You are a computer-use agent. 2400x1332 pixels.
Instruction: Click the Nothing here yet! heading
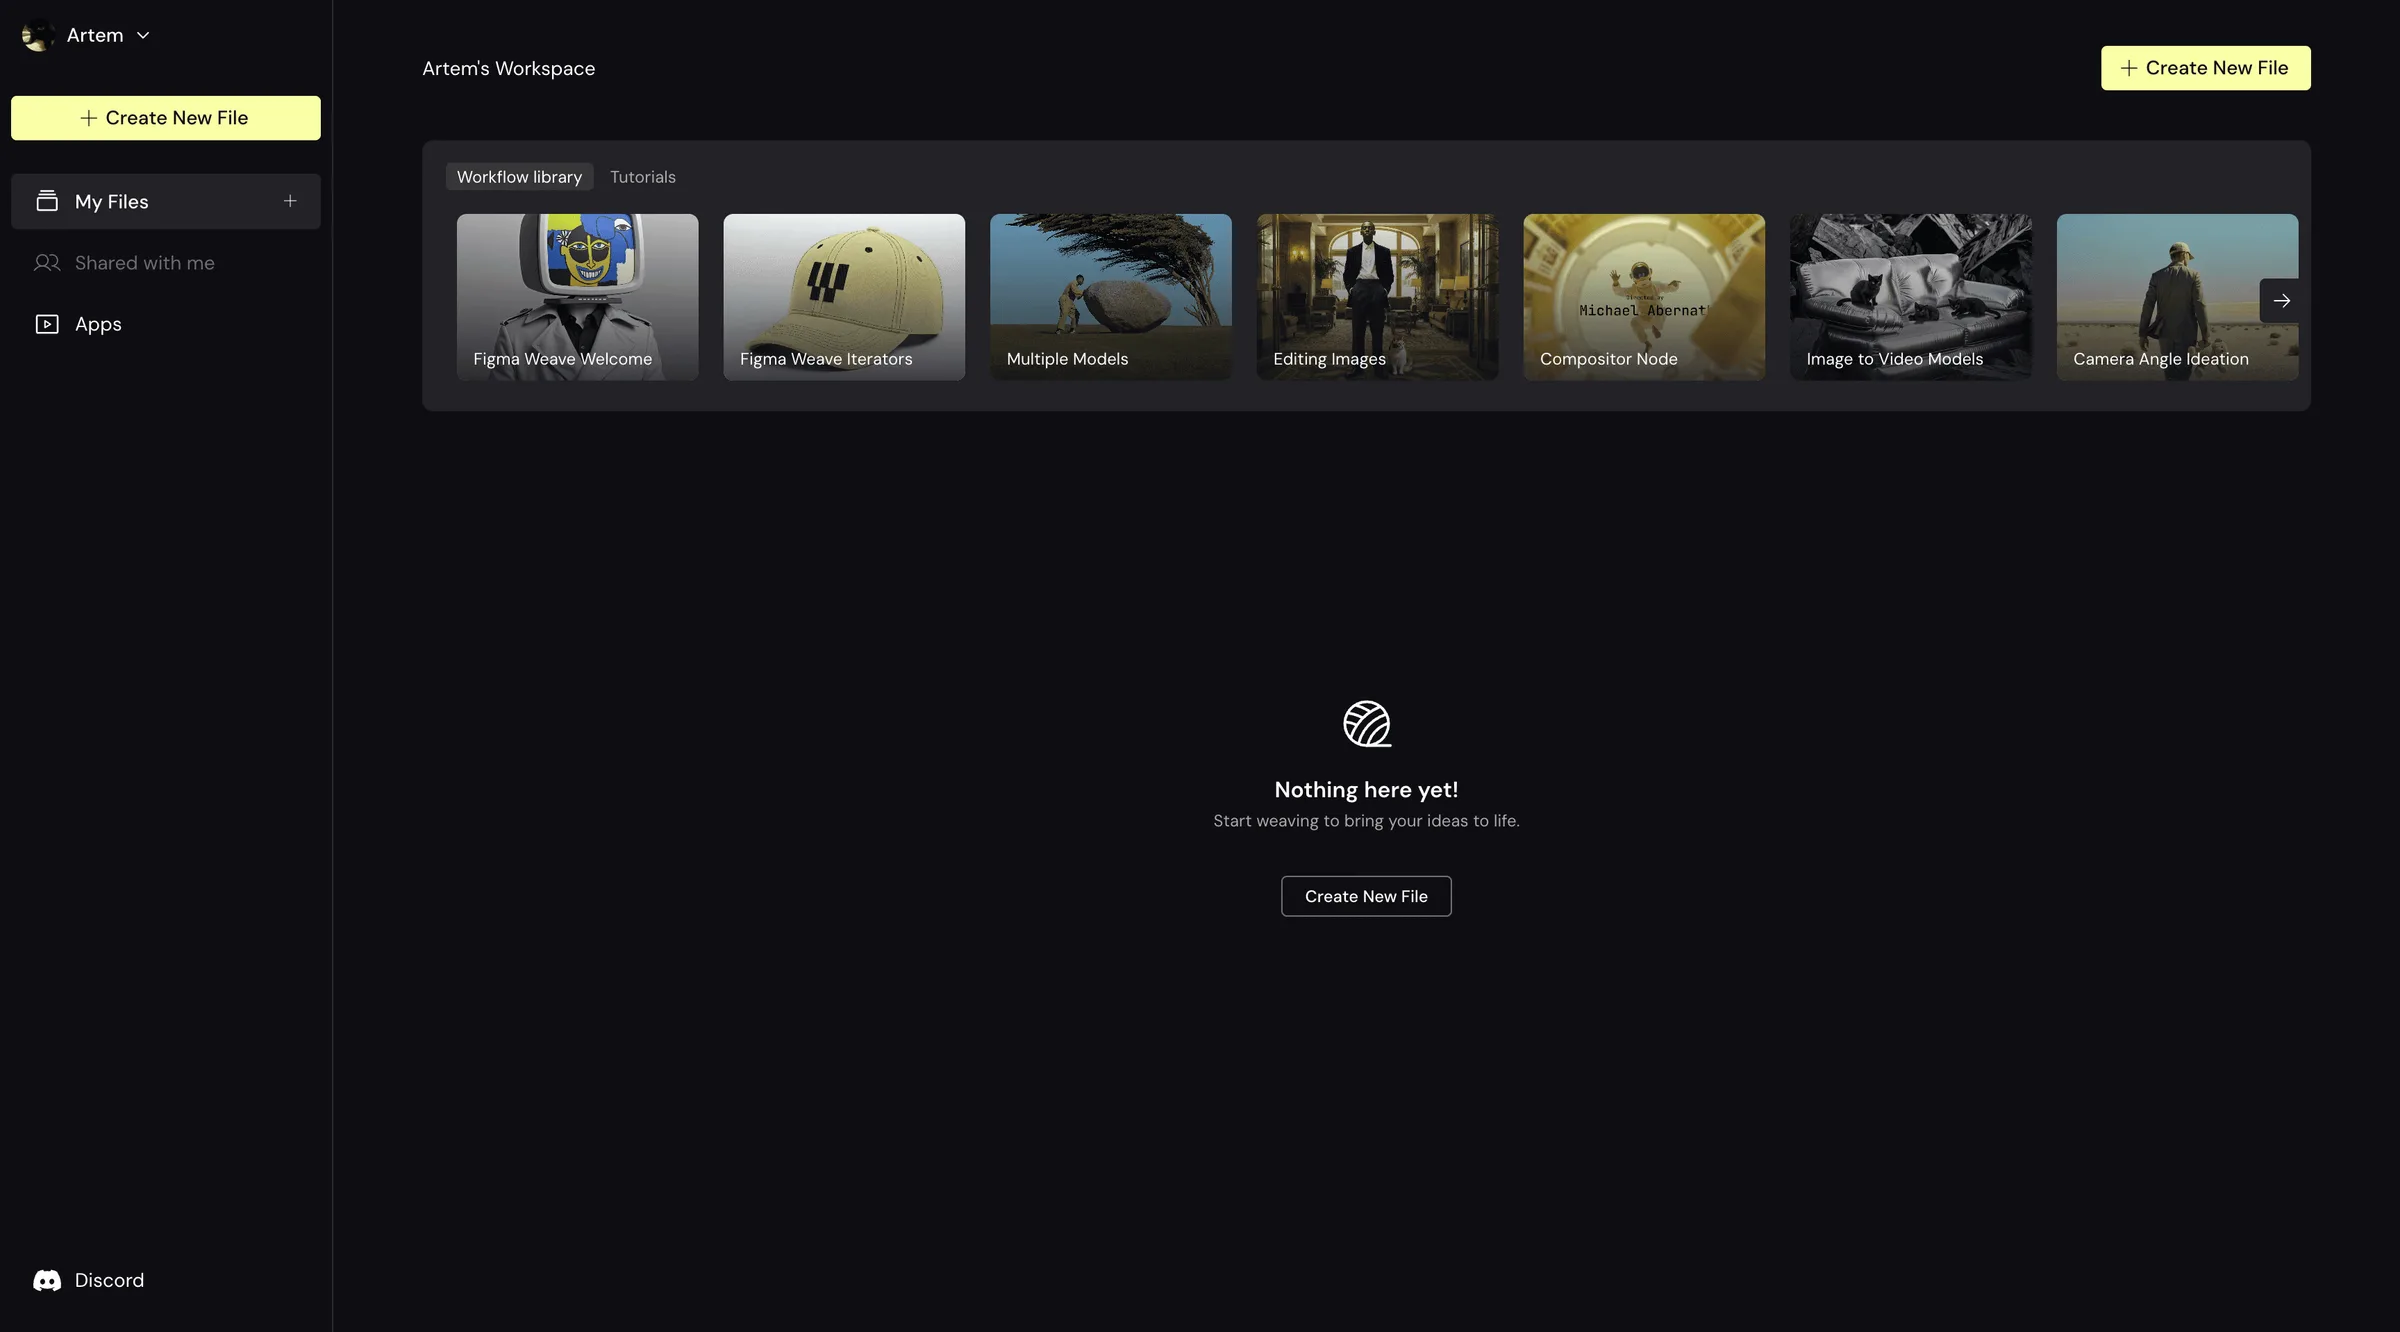1366,790
